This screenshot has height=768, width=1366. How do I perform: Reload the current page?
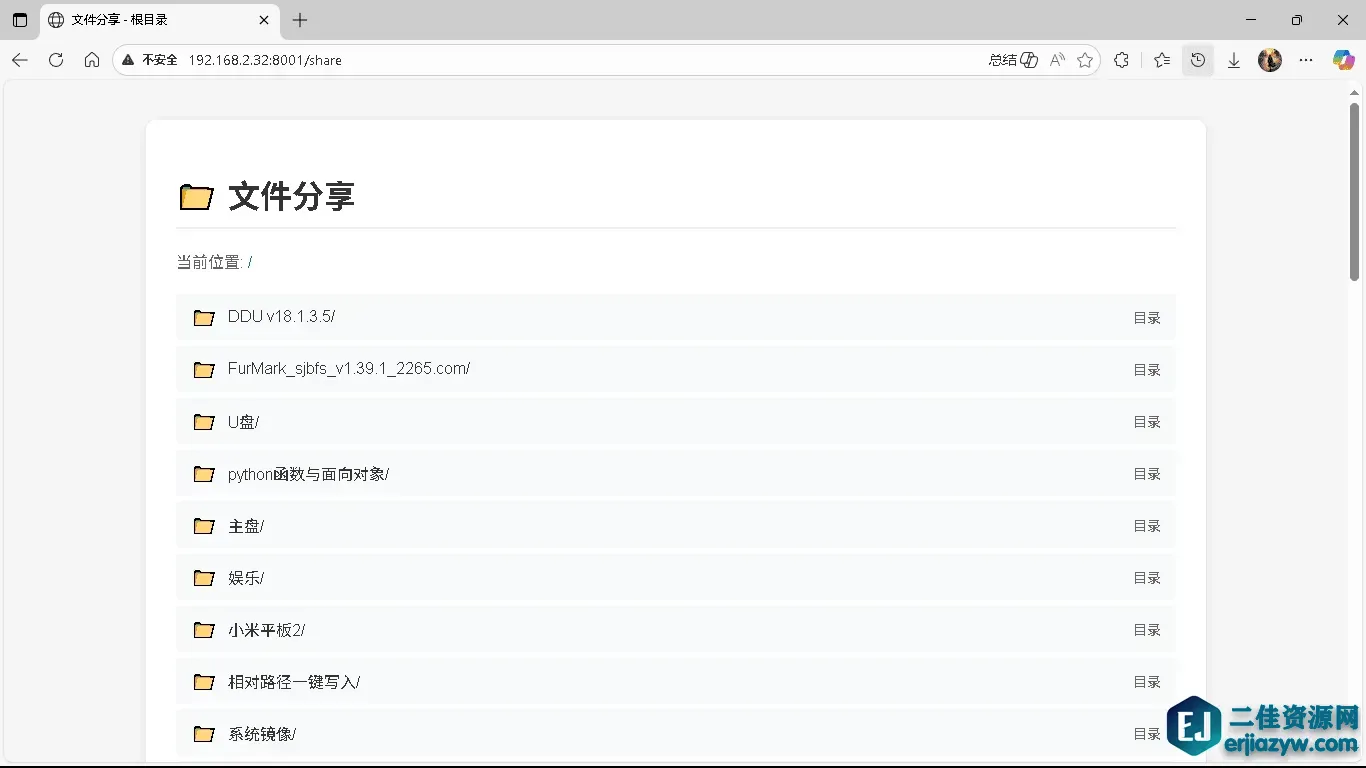click(56, 60)
